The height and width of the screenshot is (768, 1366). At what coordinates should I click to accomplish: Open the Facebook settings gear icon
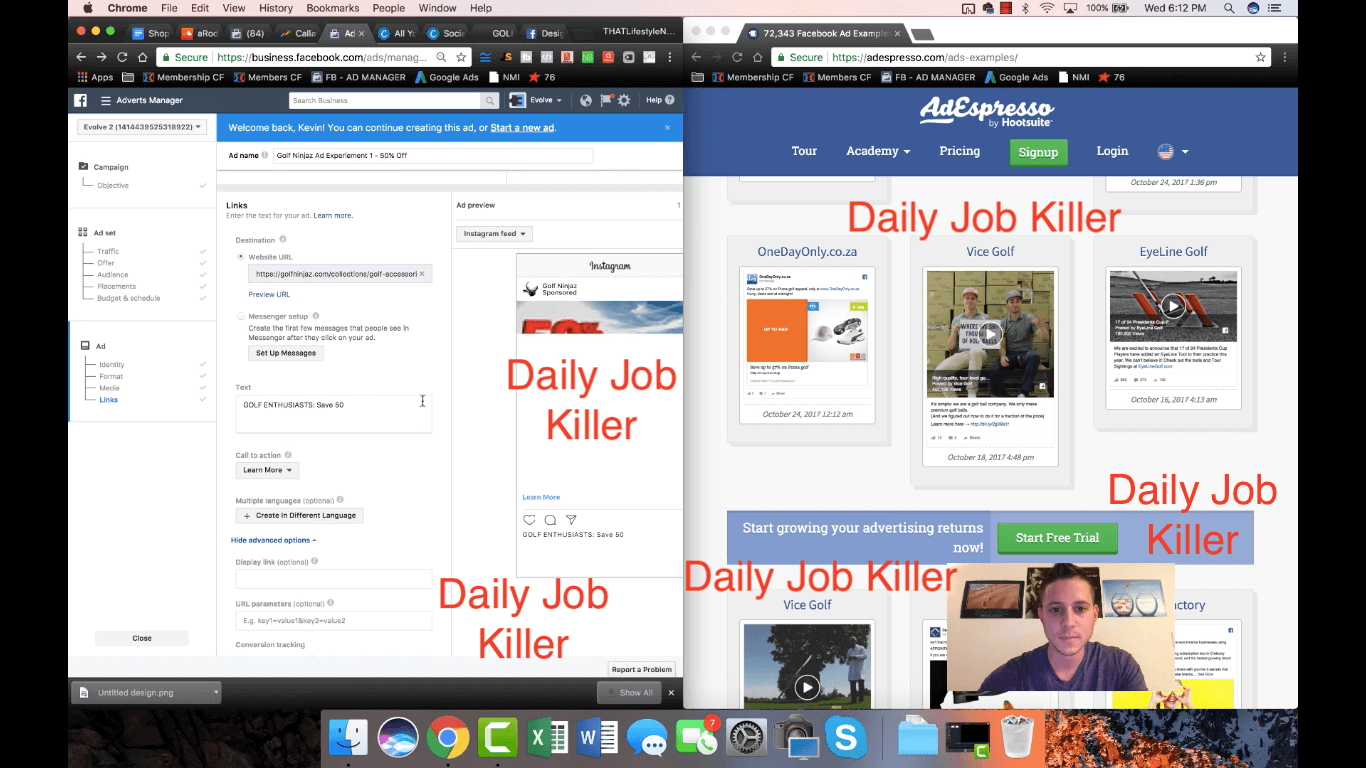coord(625,100)
